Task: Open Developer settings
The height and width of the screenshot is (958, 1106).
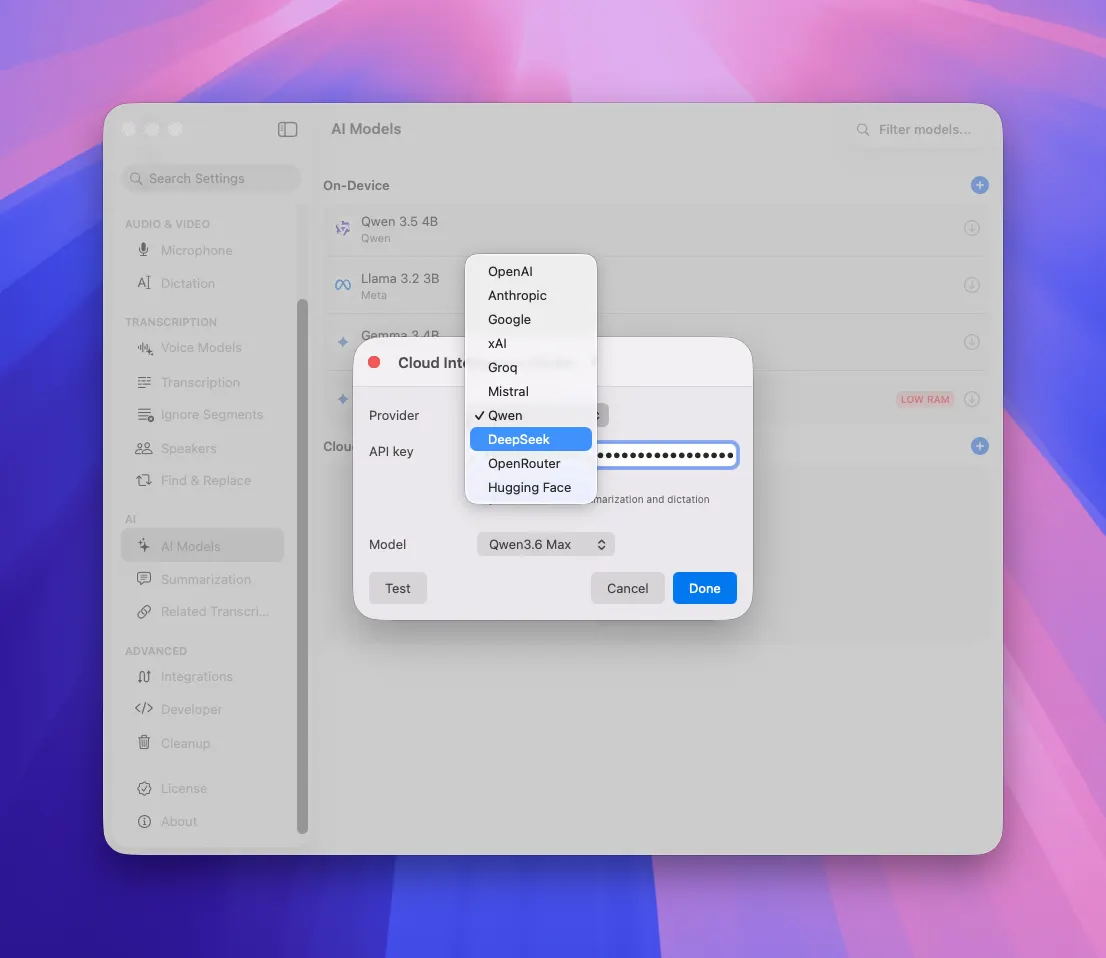Action: click(x=202, y=709)
